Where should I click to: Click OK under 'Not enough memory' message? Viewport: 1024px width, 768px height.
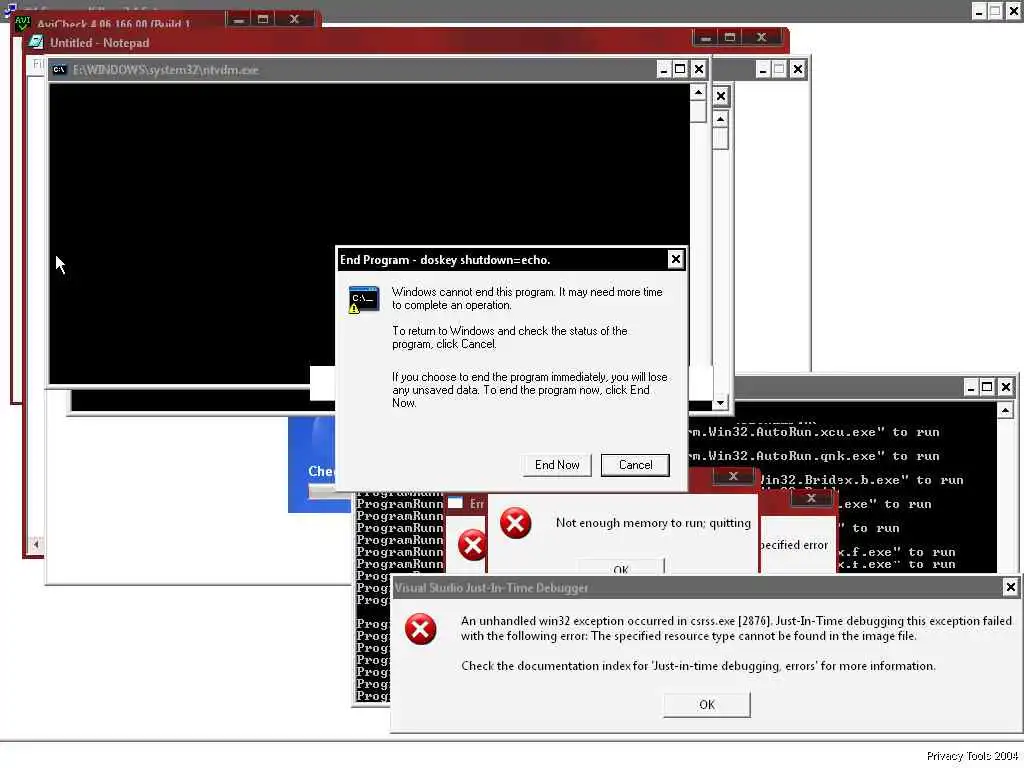tap(621, 566)
